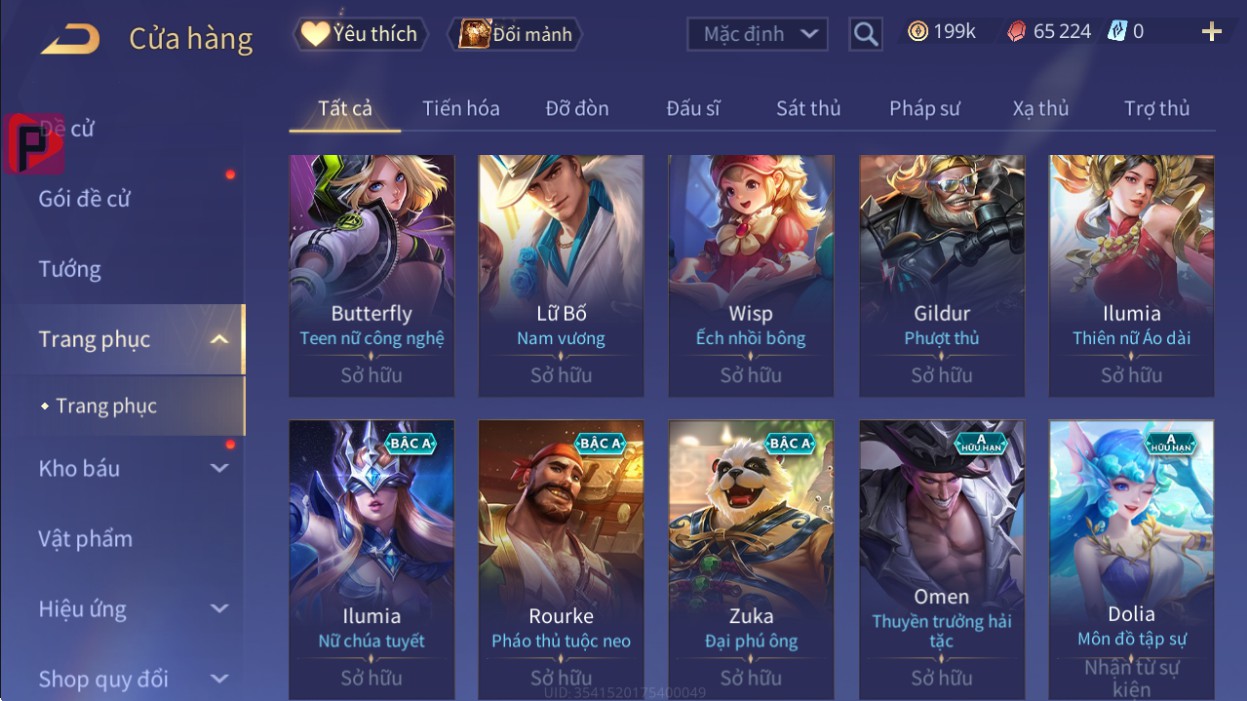The width and height of the screenshot is (1247, 701).
Task: Tap the plus icon to add currency
Action: [1212, 32]
